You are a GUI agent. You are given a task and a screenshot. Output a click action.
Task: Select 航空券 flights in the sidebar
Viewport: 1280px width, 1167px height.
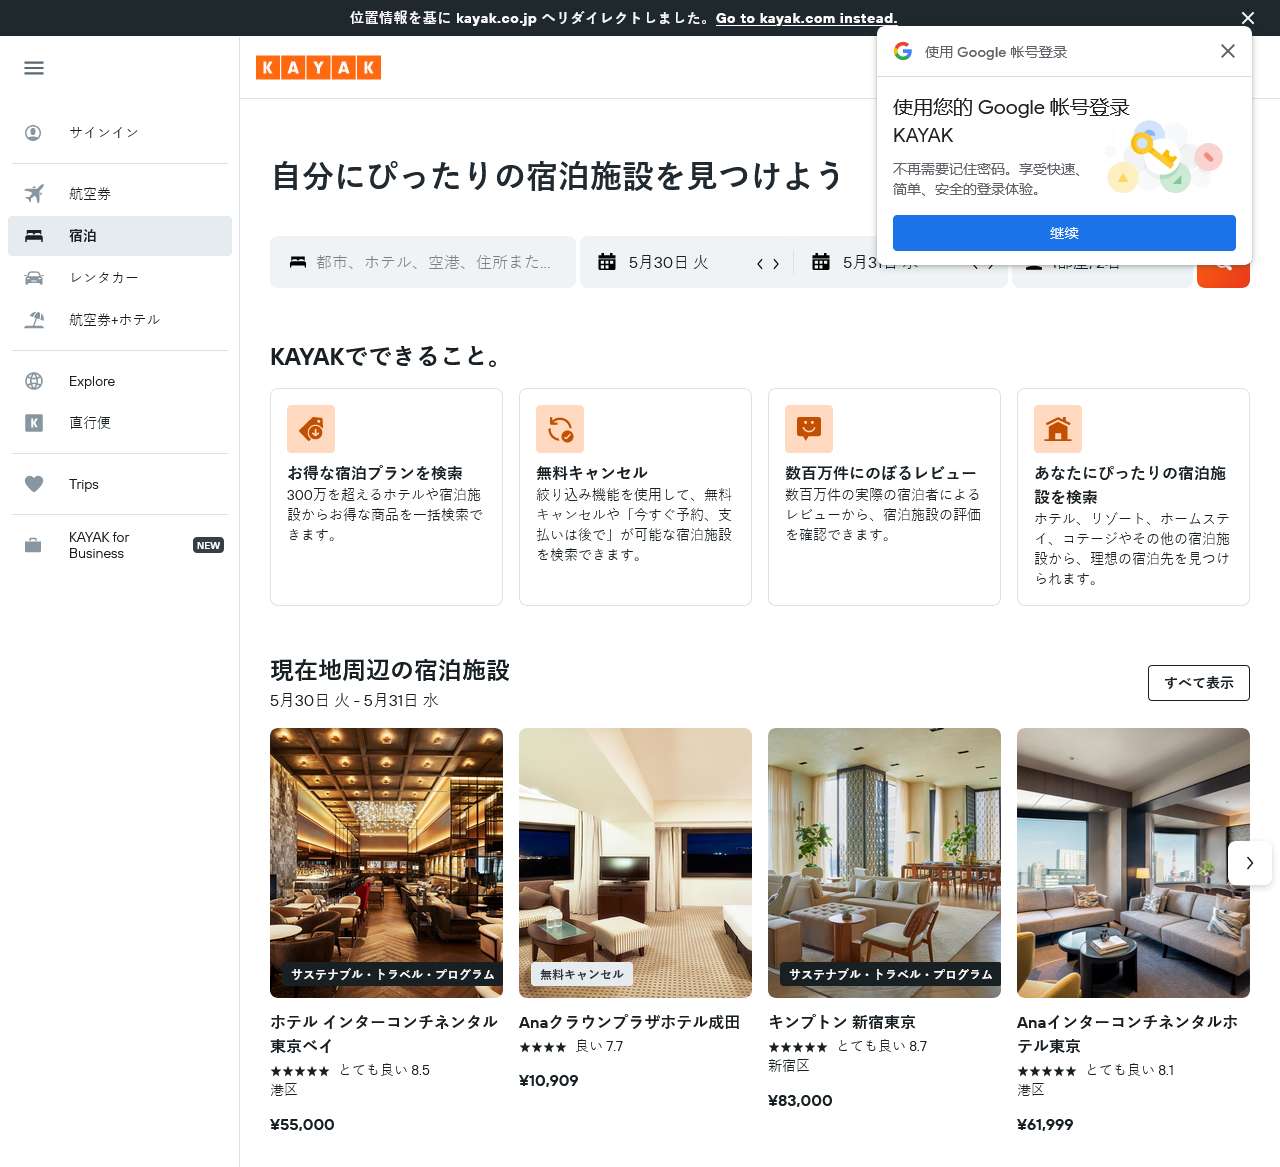(x=120, y=194)
